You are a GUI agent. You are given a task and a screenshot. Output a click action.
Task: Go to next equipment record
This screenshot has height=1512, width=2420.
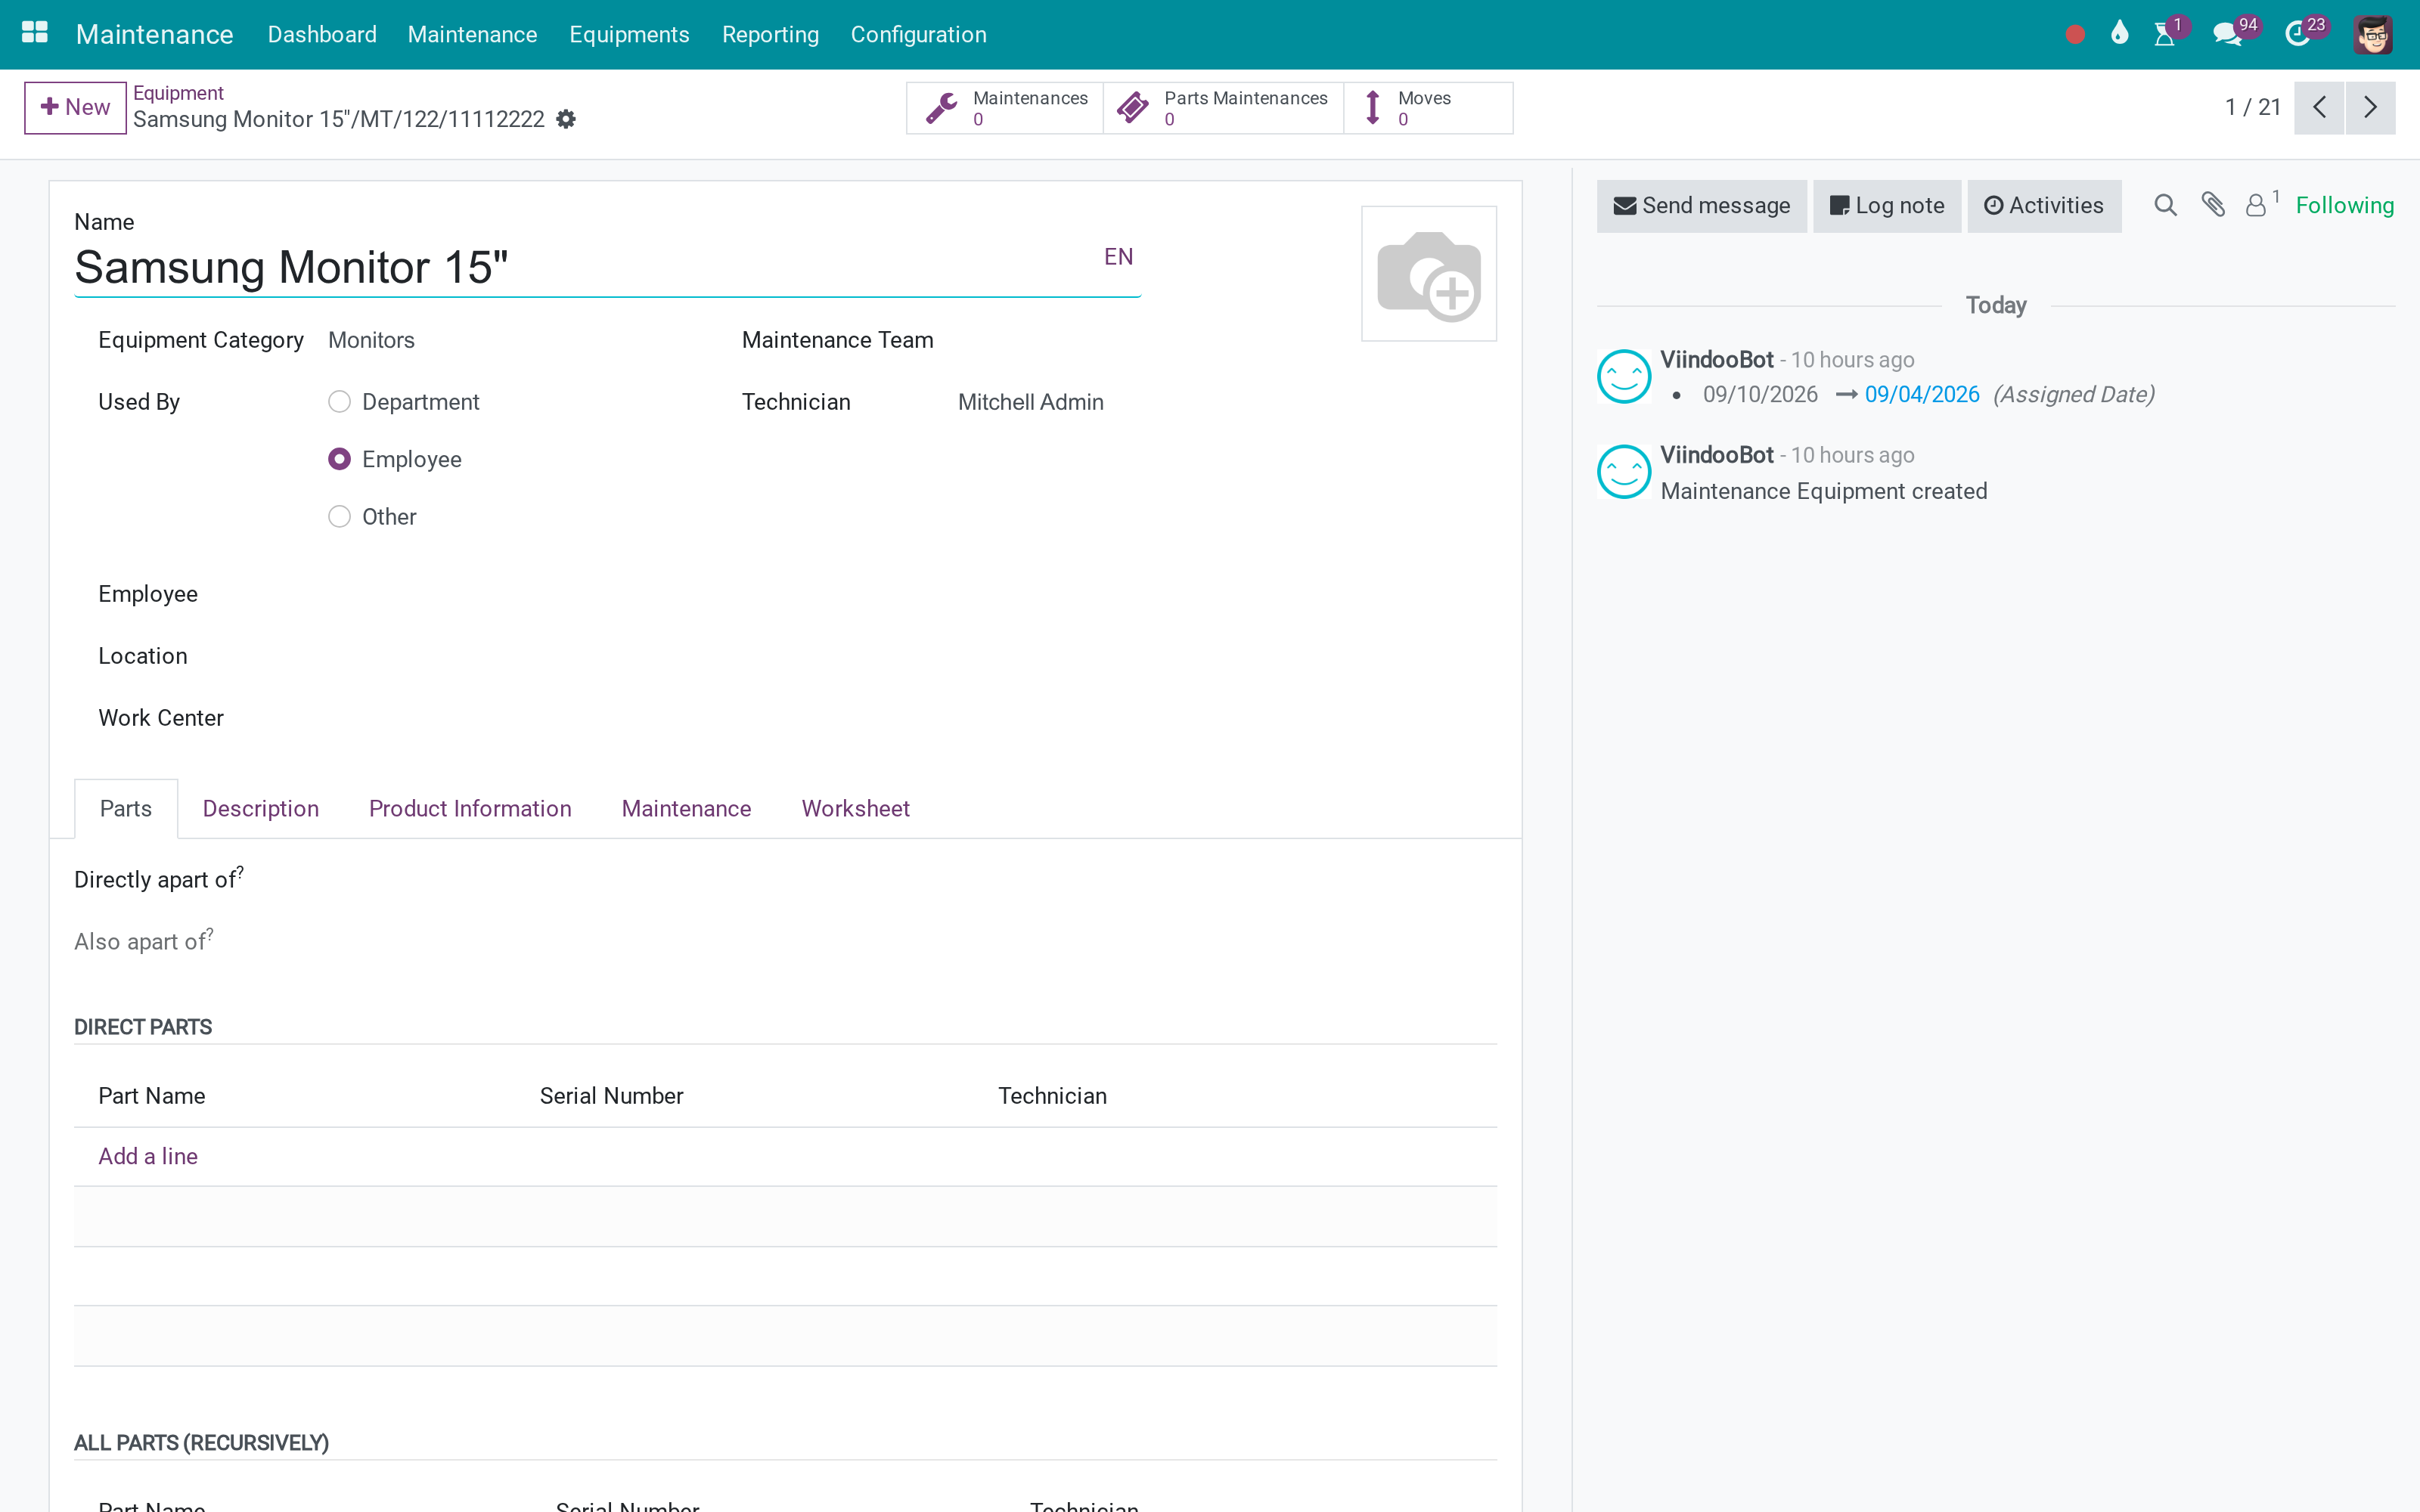tap(2370, 108)
